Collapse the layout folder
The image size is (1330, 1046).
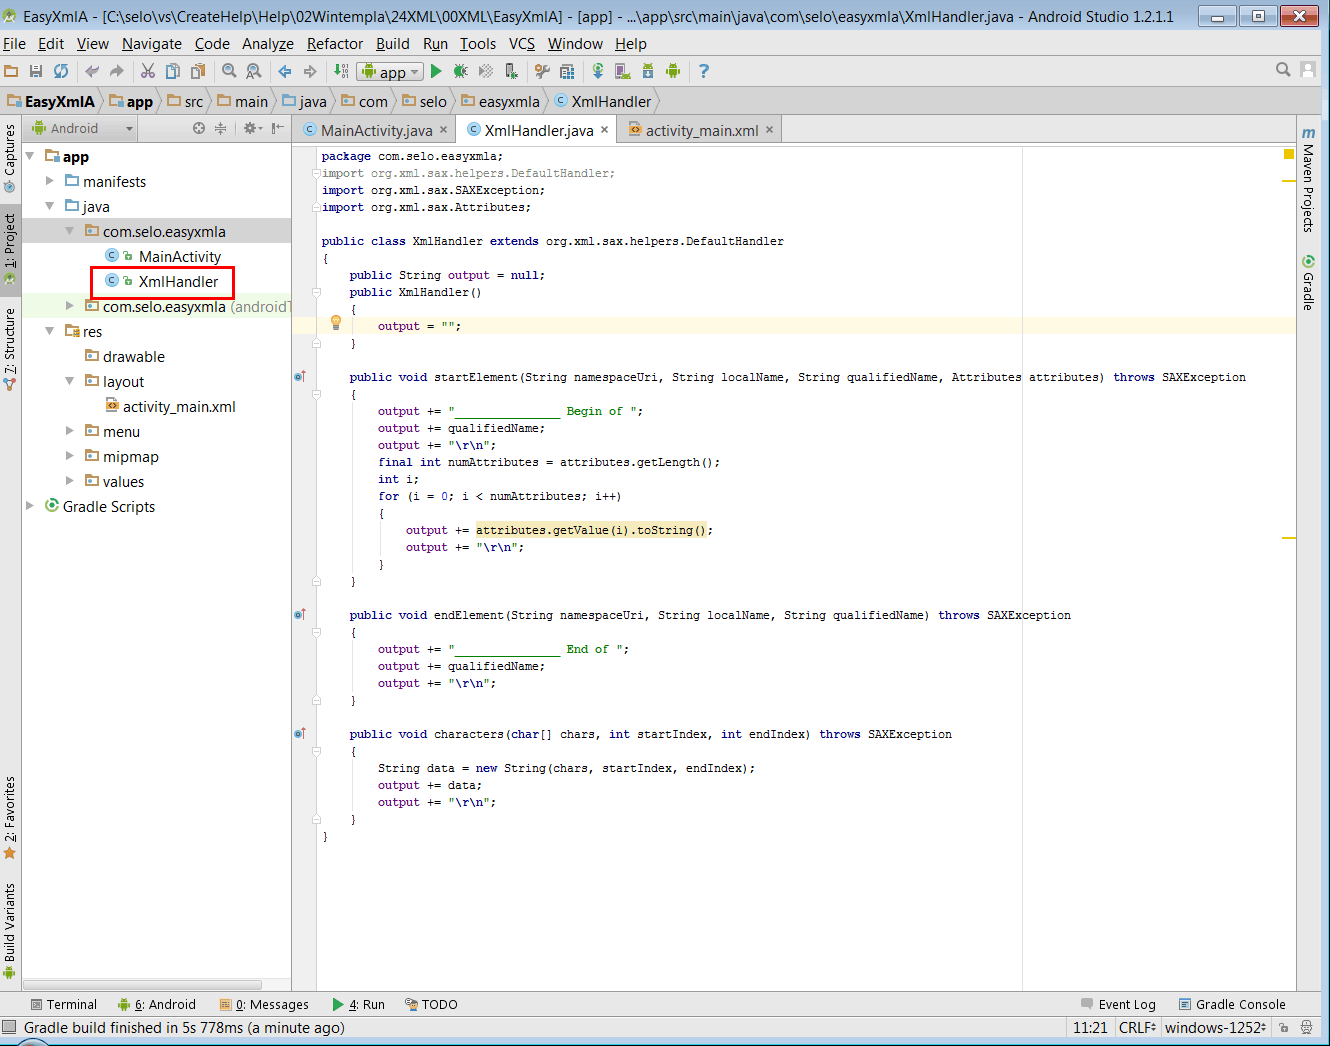70,381
